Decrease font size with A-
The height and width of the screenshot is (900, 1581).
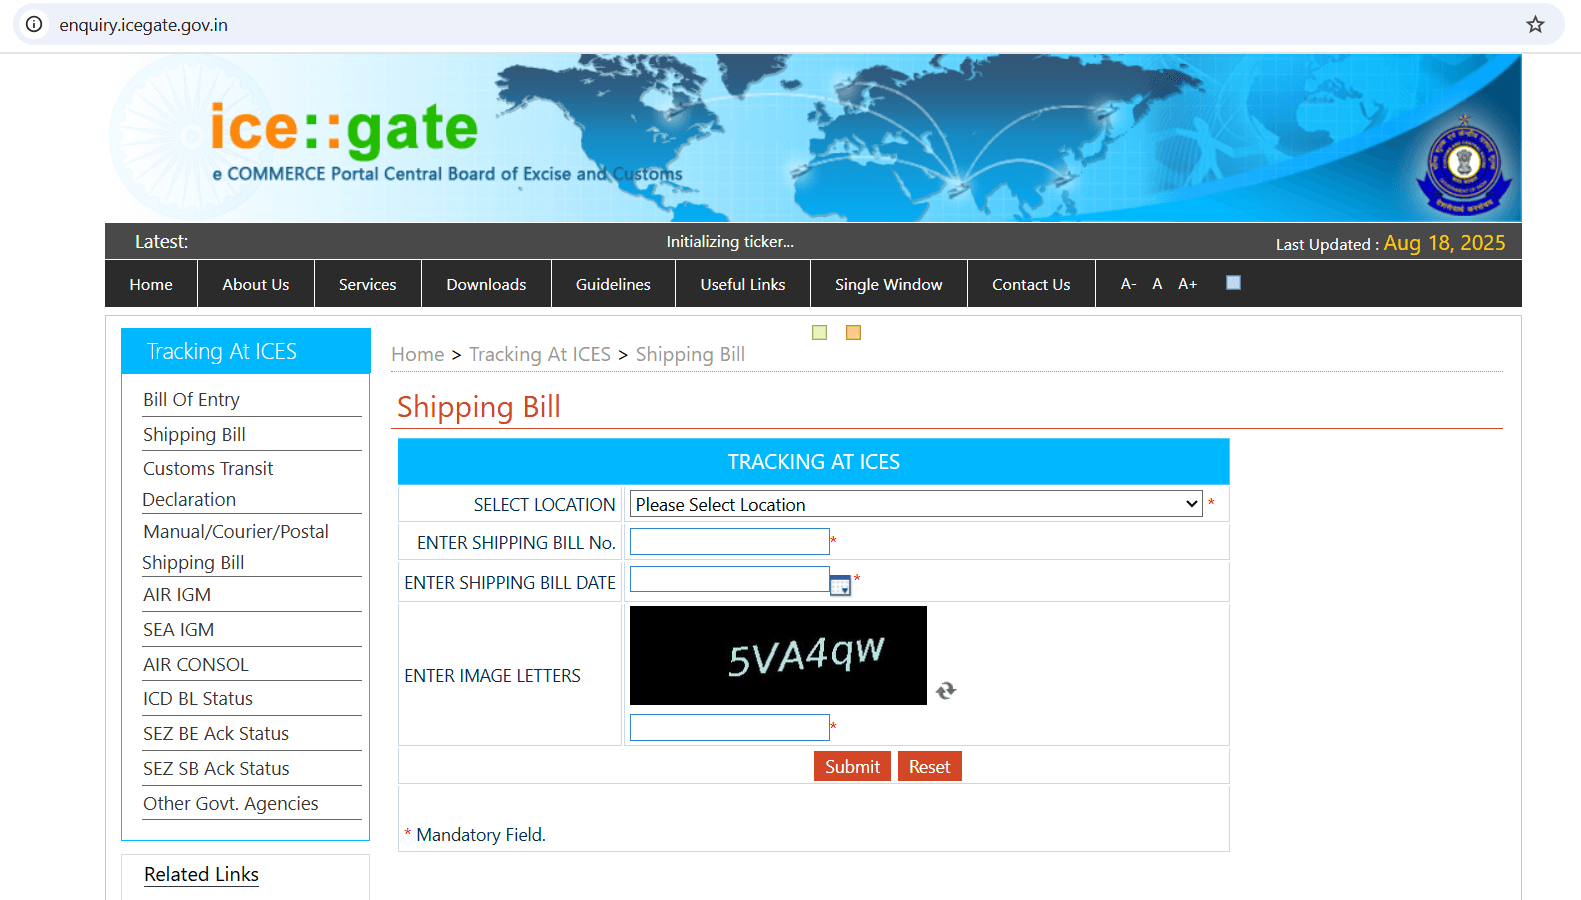pyautogui.click(x=1128, y=284)
